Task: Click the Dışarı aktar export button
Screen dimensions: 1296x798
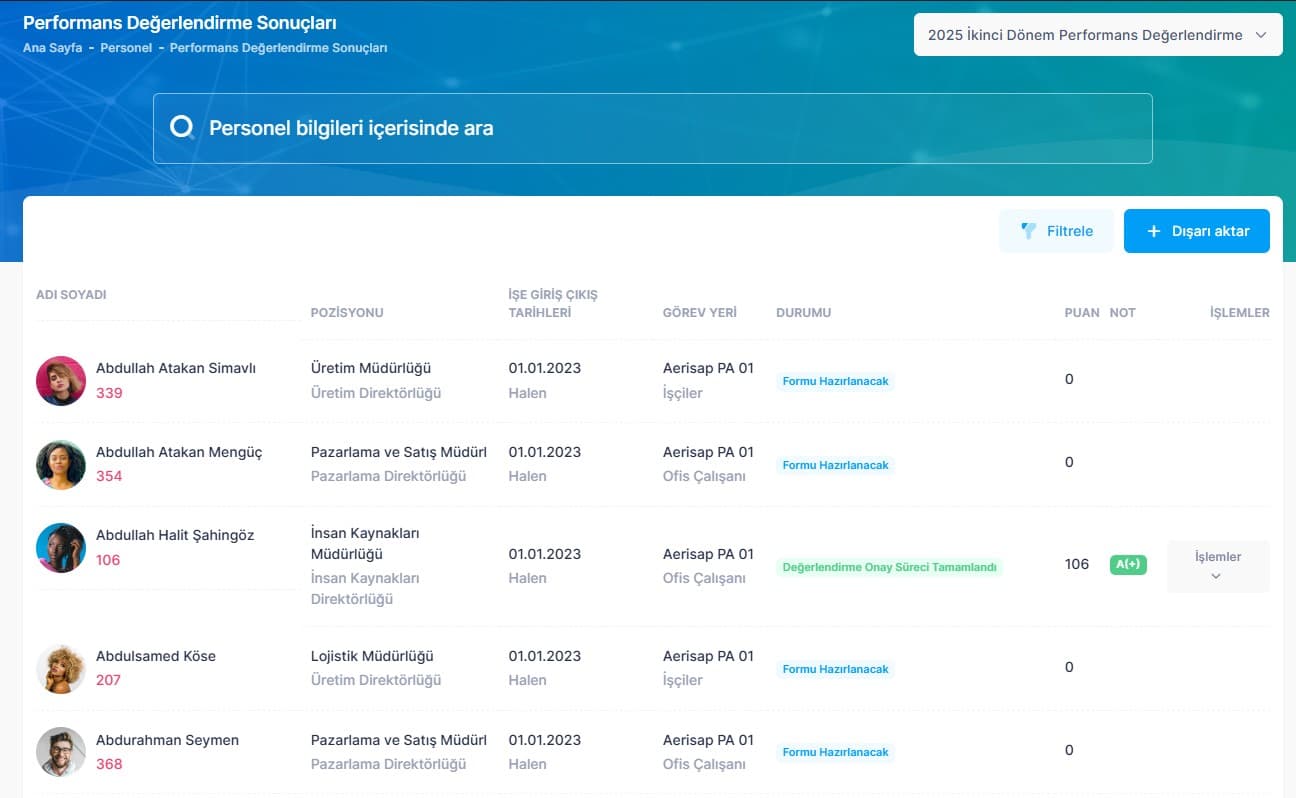Action: pyautogui.click(x=1196, y=230)
